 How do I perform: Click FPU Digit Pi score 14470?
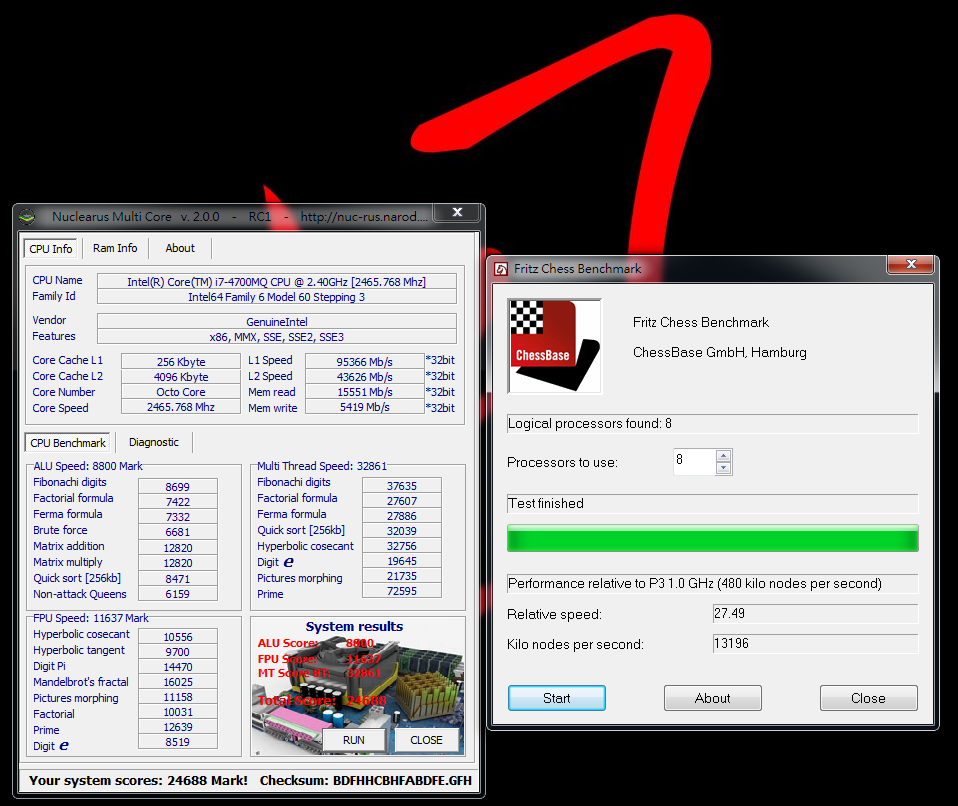tap(178, 667)
